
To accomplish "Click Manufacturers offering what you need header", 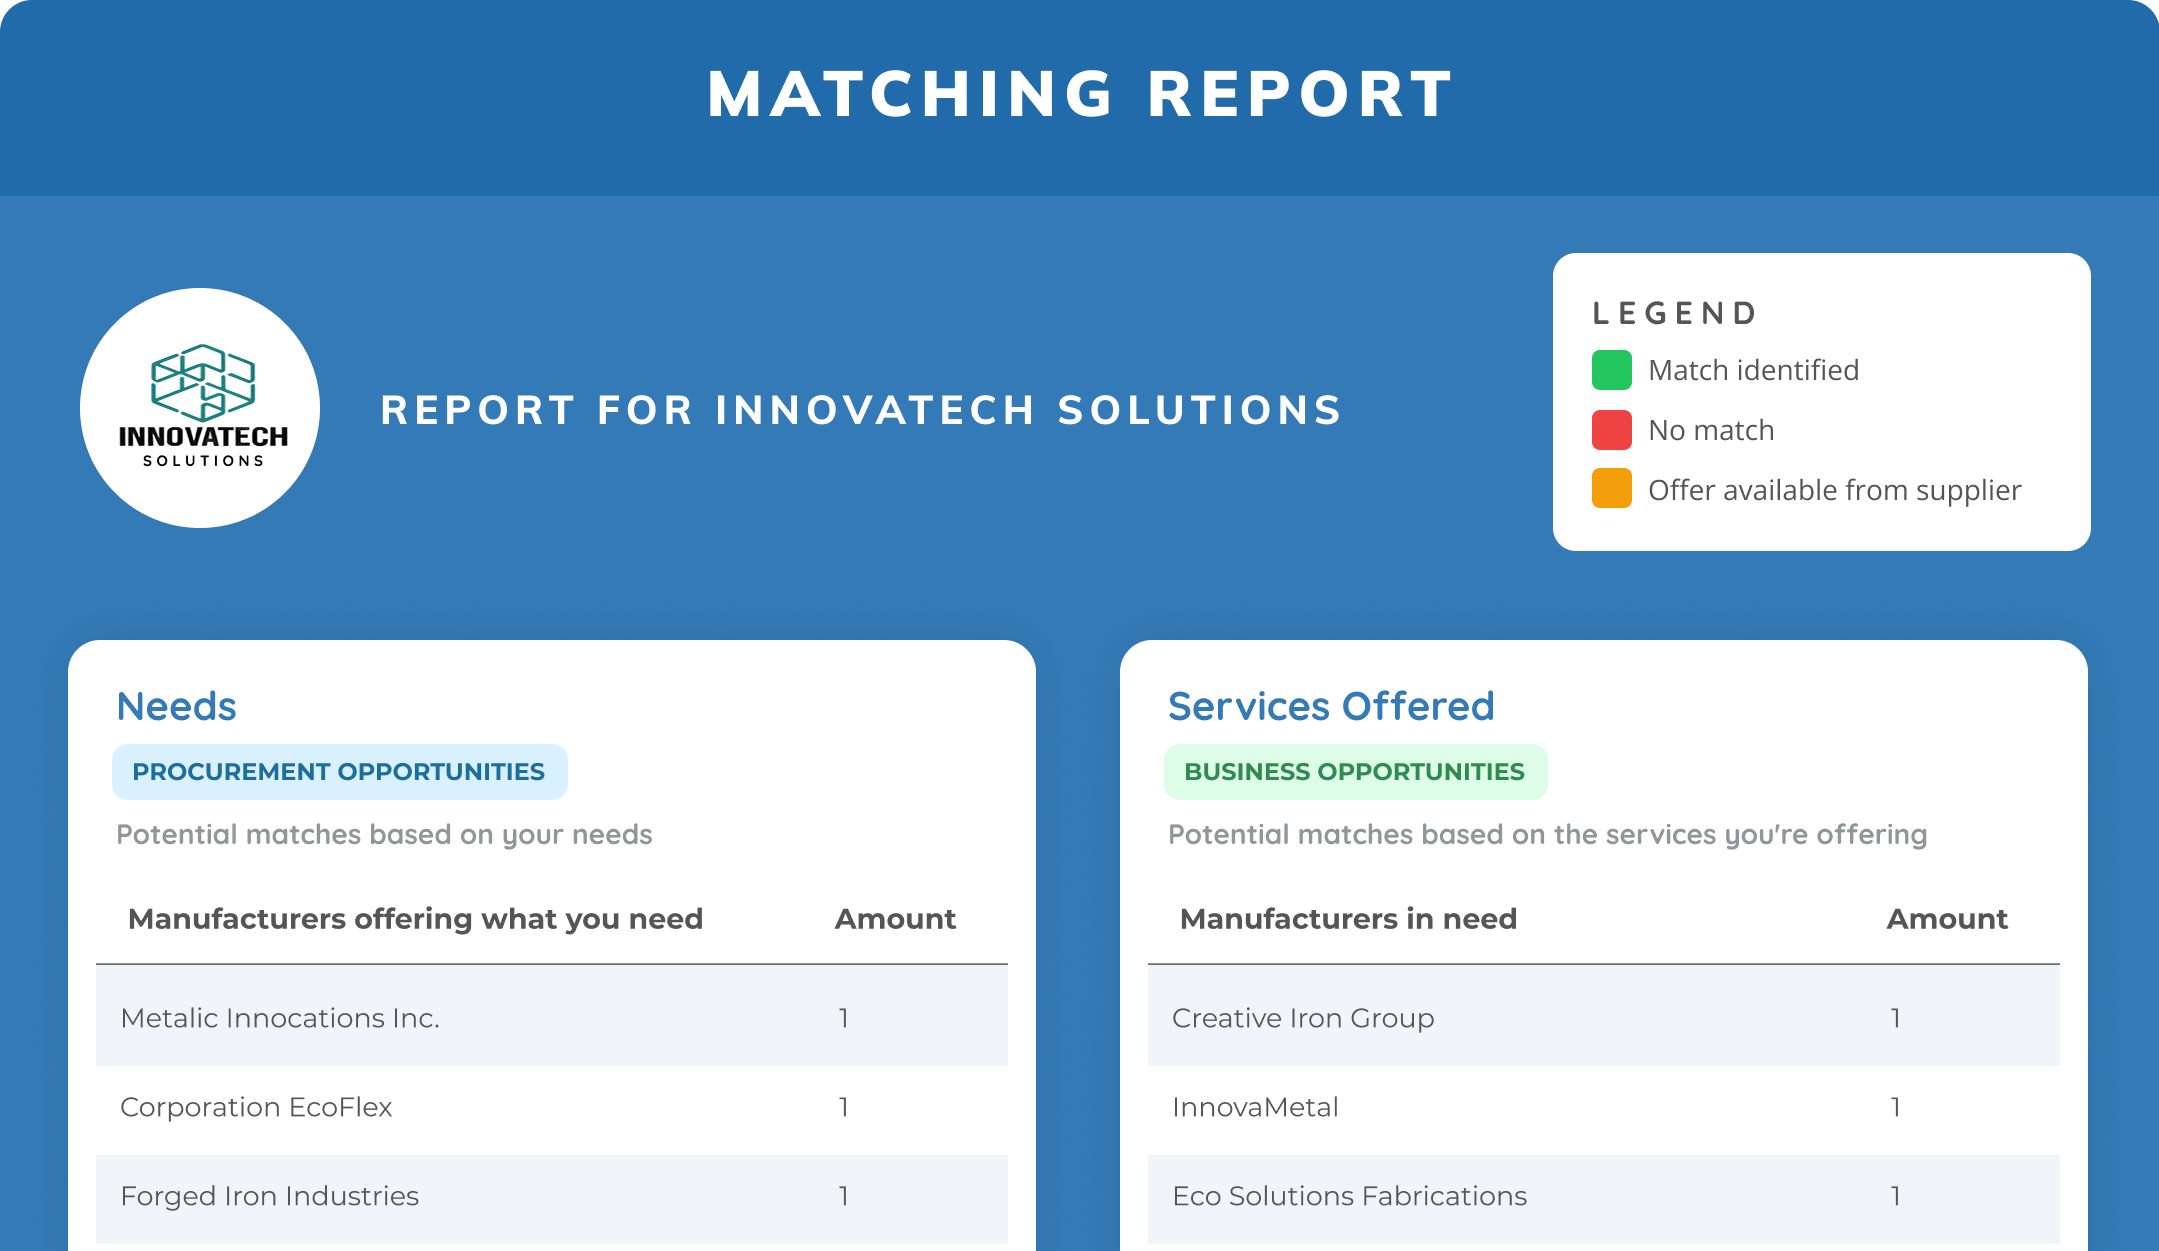I will (415, 919).
